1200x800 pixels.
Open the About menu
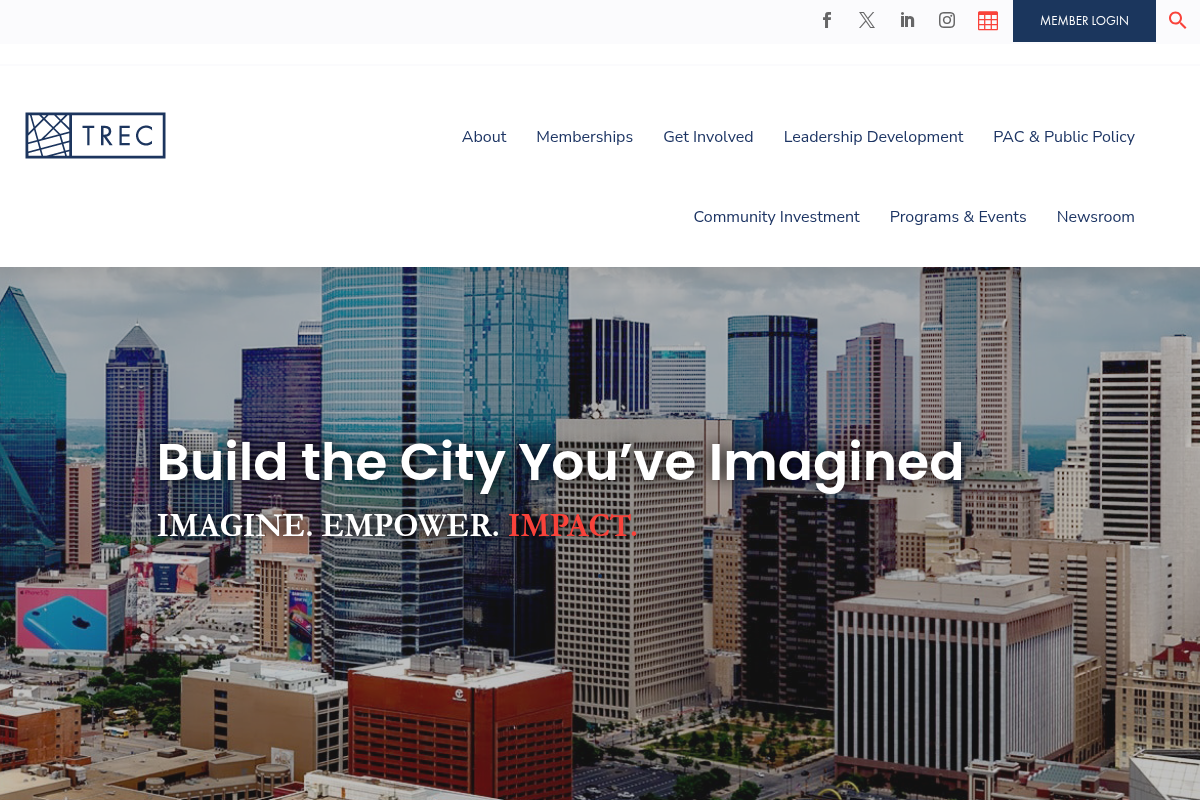pyautogui.click(x=484, y=137)
